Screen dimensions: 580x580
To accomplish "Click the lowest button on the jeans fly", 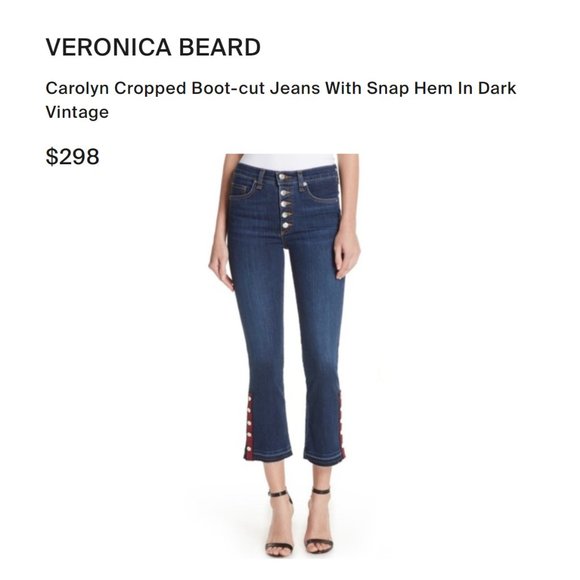I will (286, 225).
